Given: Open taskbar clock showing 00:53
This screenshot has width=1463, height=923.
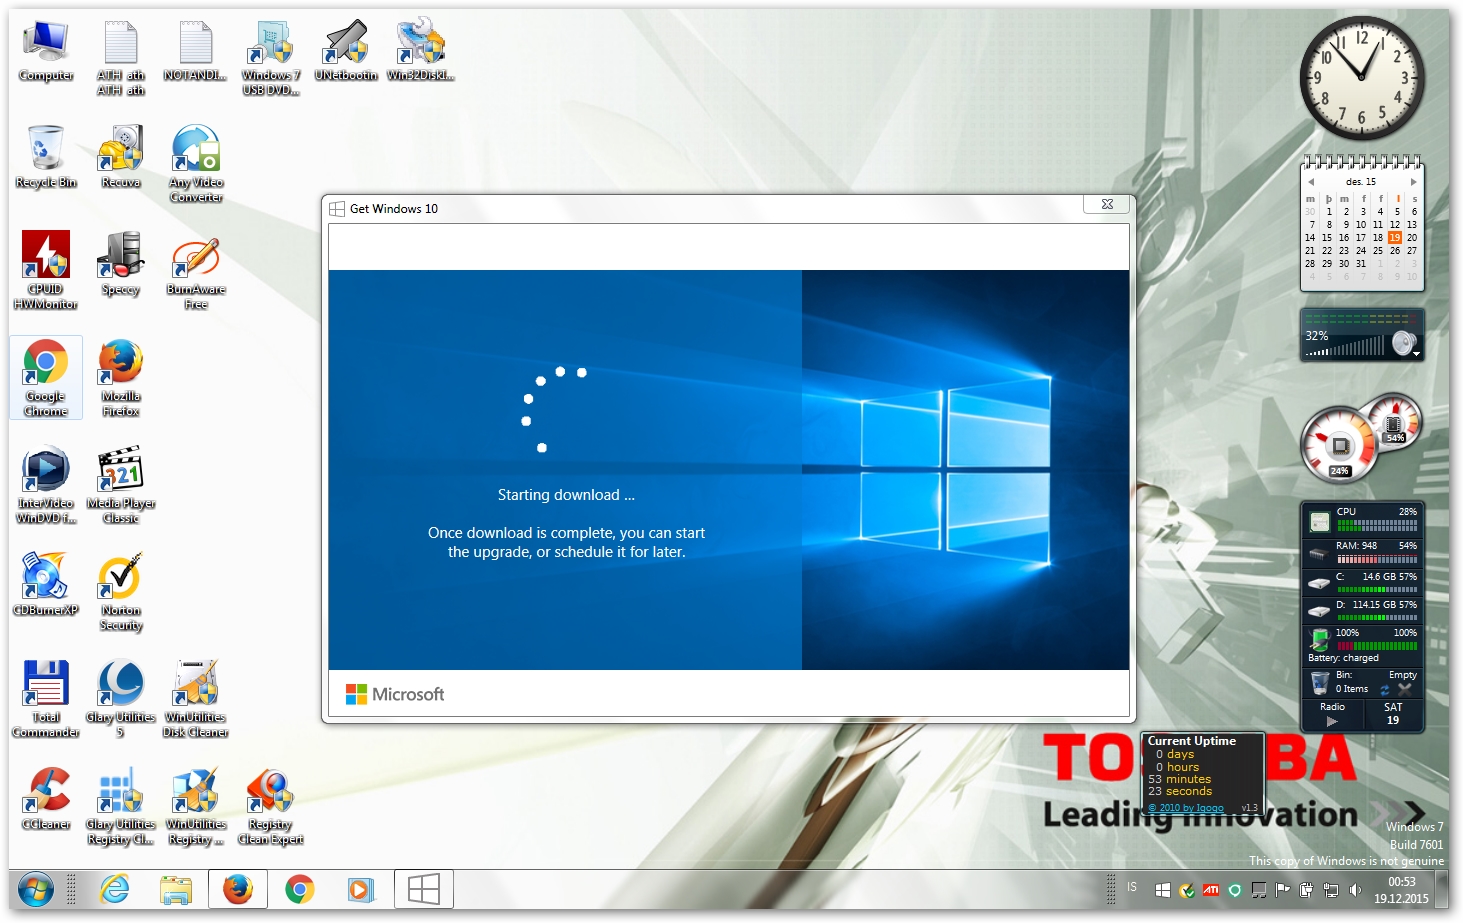Looking at the screenshot, I should click(1401, 890).
